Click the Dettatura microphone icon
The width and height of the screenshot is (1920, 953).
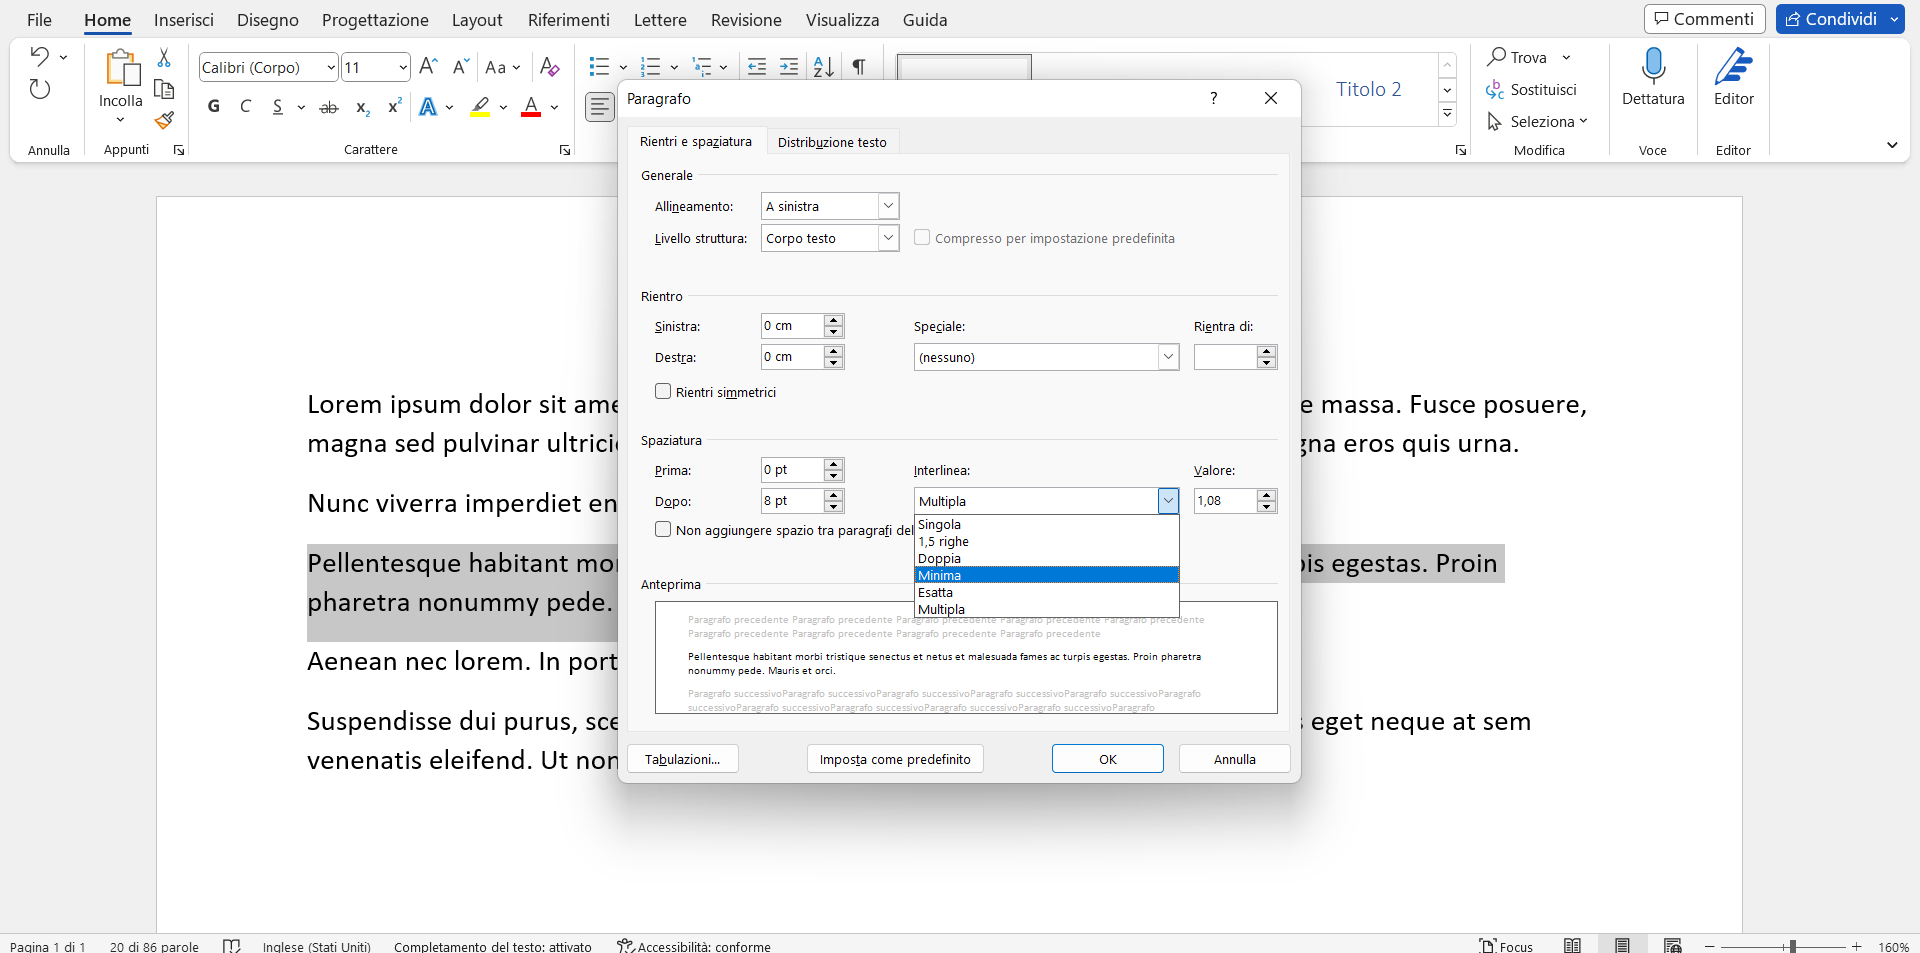pyautogui.click(x=1653, y=68)
